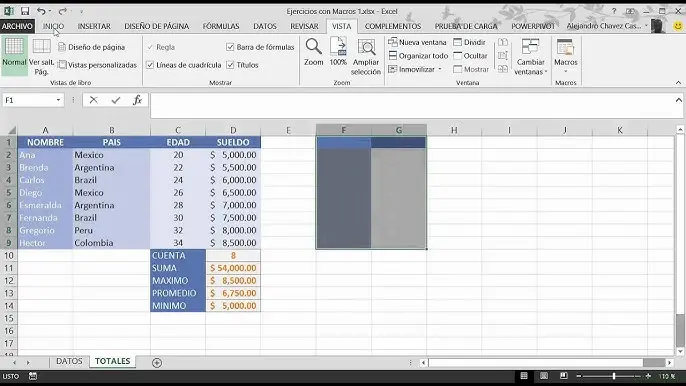
Task: Click Ampliar selección
Action: tap(366, 57)
